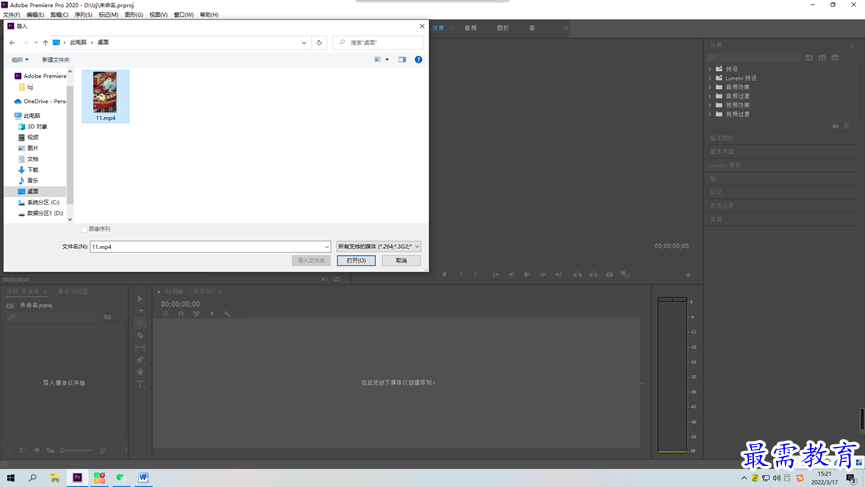
Task: Click the Play button in Program monitor
Action: coord(527,275)
